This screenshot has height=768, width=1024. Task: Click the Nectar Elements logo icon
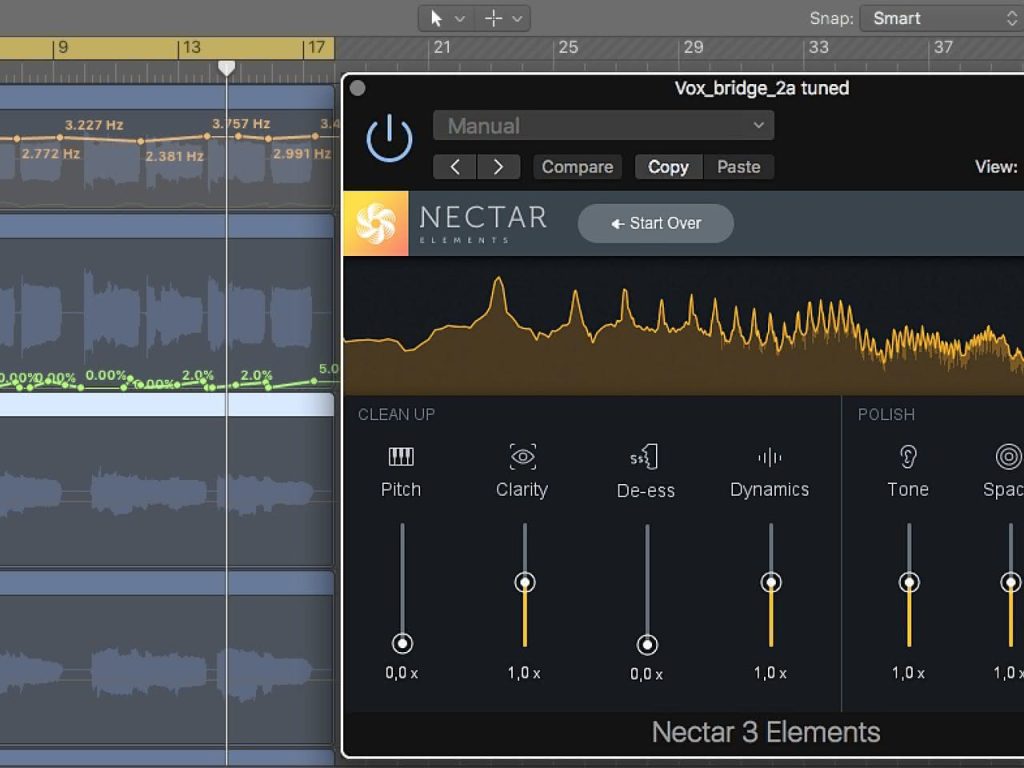click(x=376, y=223)
